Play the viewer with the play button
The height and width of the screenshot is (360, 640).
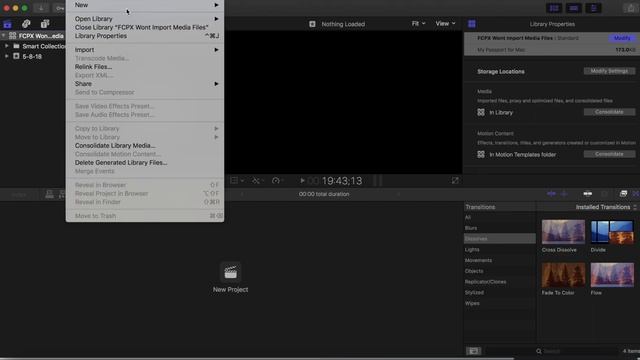point(302,180)
